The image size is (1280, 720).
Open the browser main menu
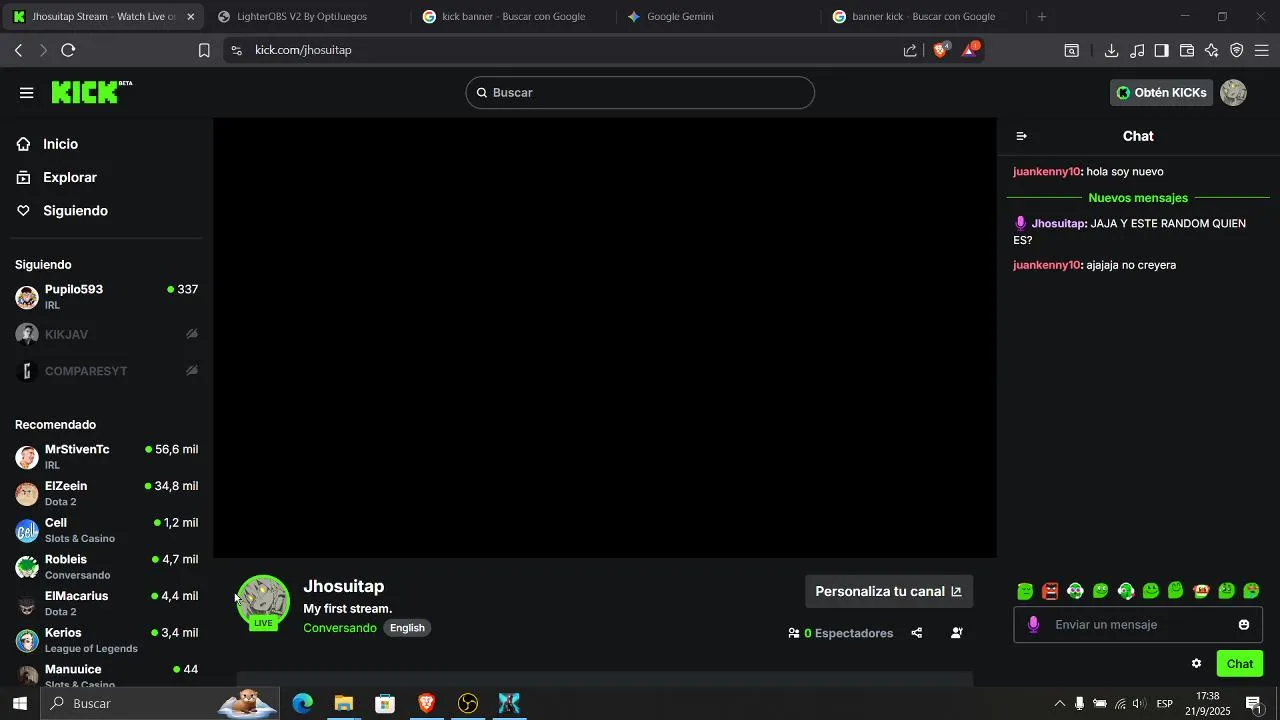(x=1262, y=50)
